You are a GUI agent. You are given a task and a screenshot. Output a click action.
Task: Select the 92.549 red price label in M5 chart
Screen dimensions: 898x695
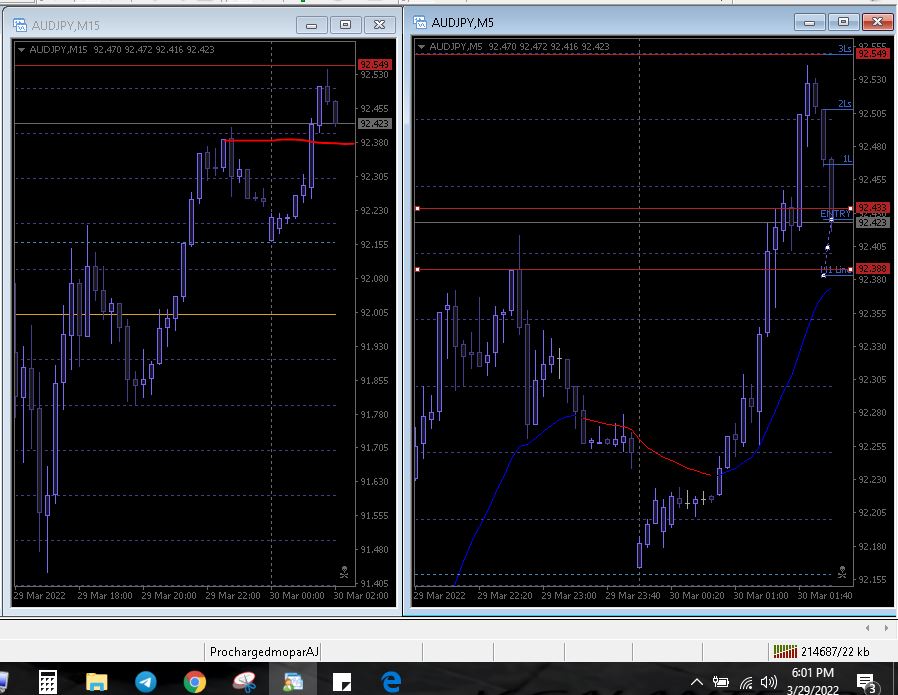tap(872, 54)
